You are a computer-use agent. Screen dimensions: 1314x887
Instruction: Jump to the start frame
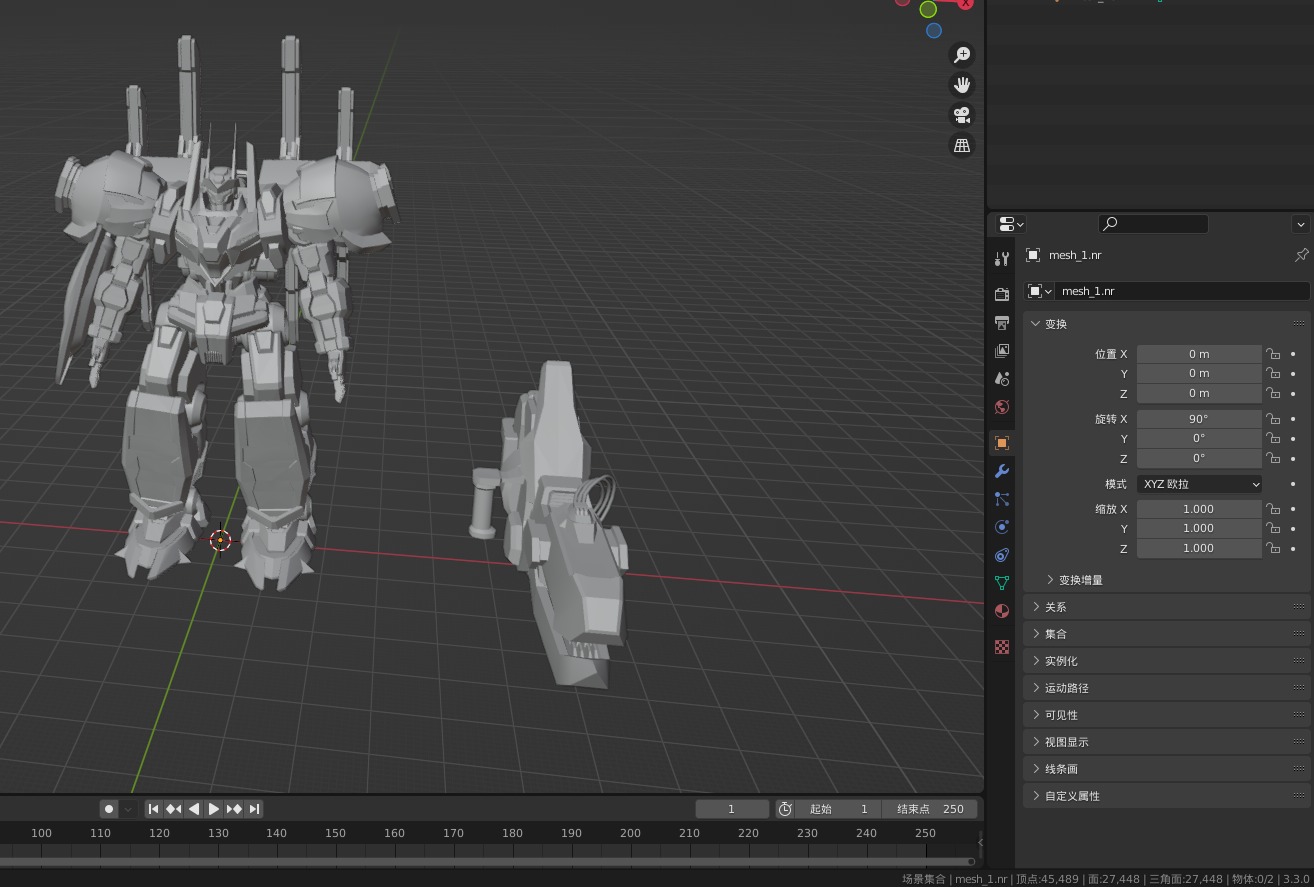click(x=154, y=809)
